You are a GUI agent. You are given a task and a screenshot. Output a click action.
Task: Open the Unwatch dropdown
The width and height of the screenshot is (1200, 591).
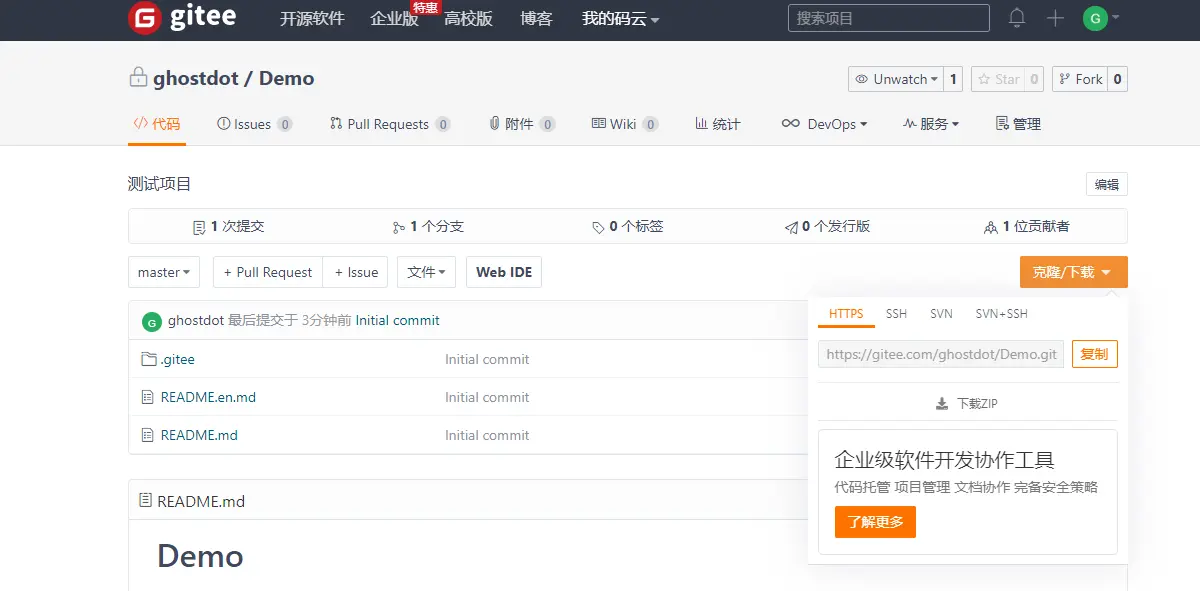(x=896, y=79)
